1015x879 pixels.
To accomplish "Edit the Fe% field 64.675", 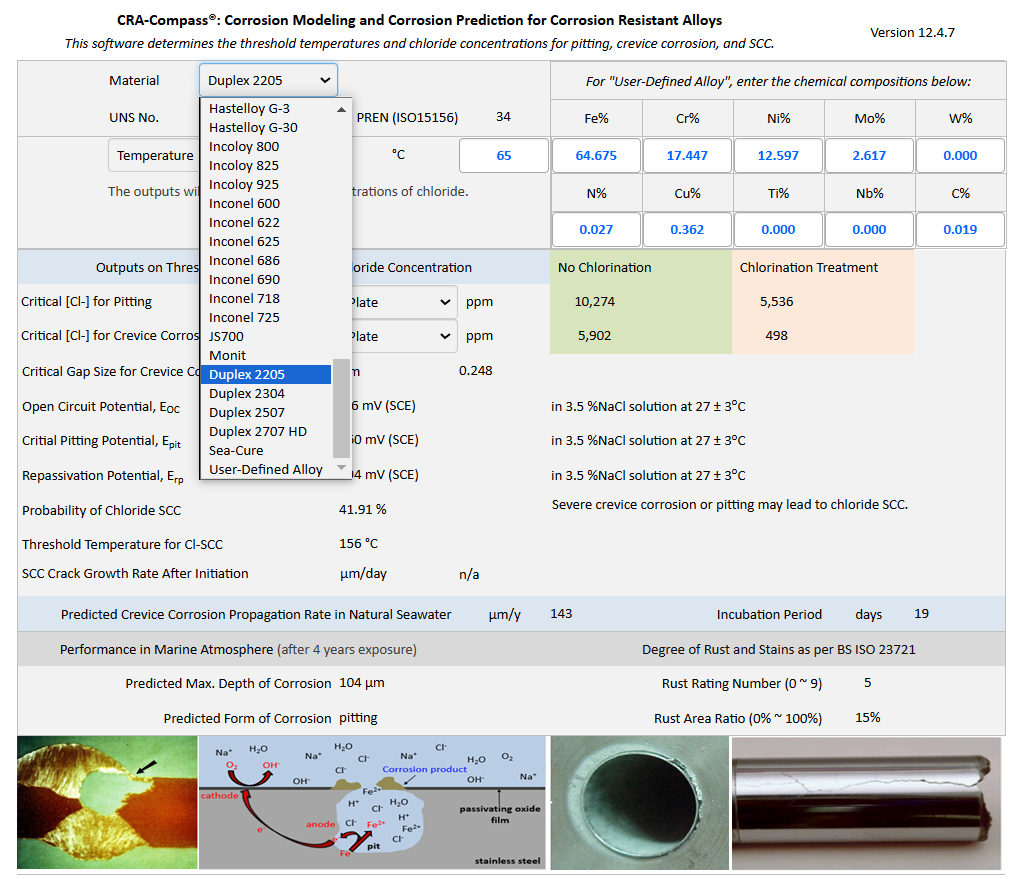I will (596, 155).
